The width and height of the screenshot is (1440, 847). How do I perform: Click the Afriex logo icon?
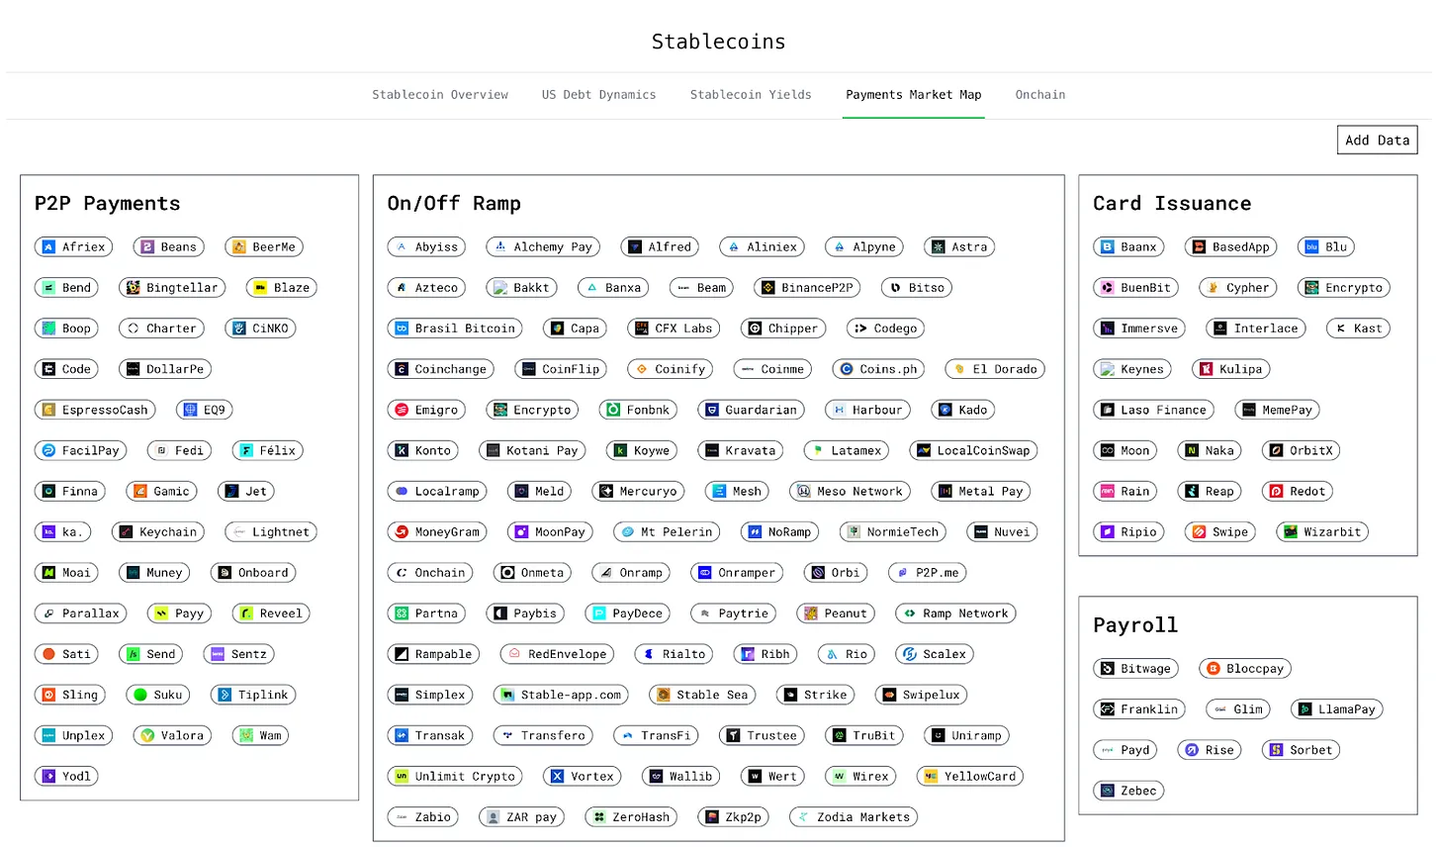pyautogui.click(x=48, y=247)
